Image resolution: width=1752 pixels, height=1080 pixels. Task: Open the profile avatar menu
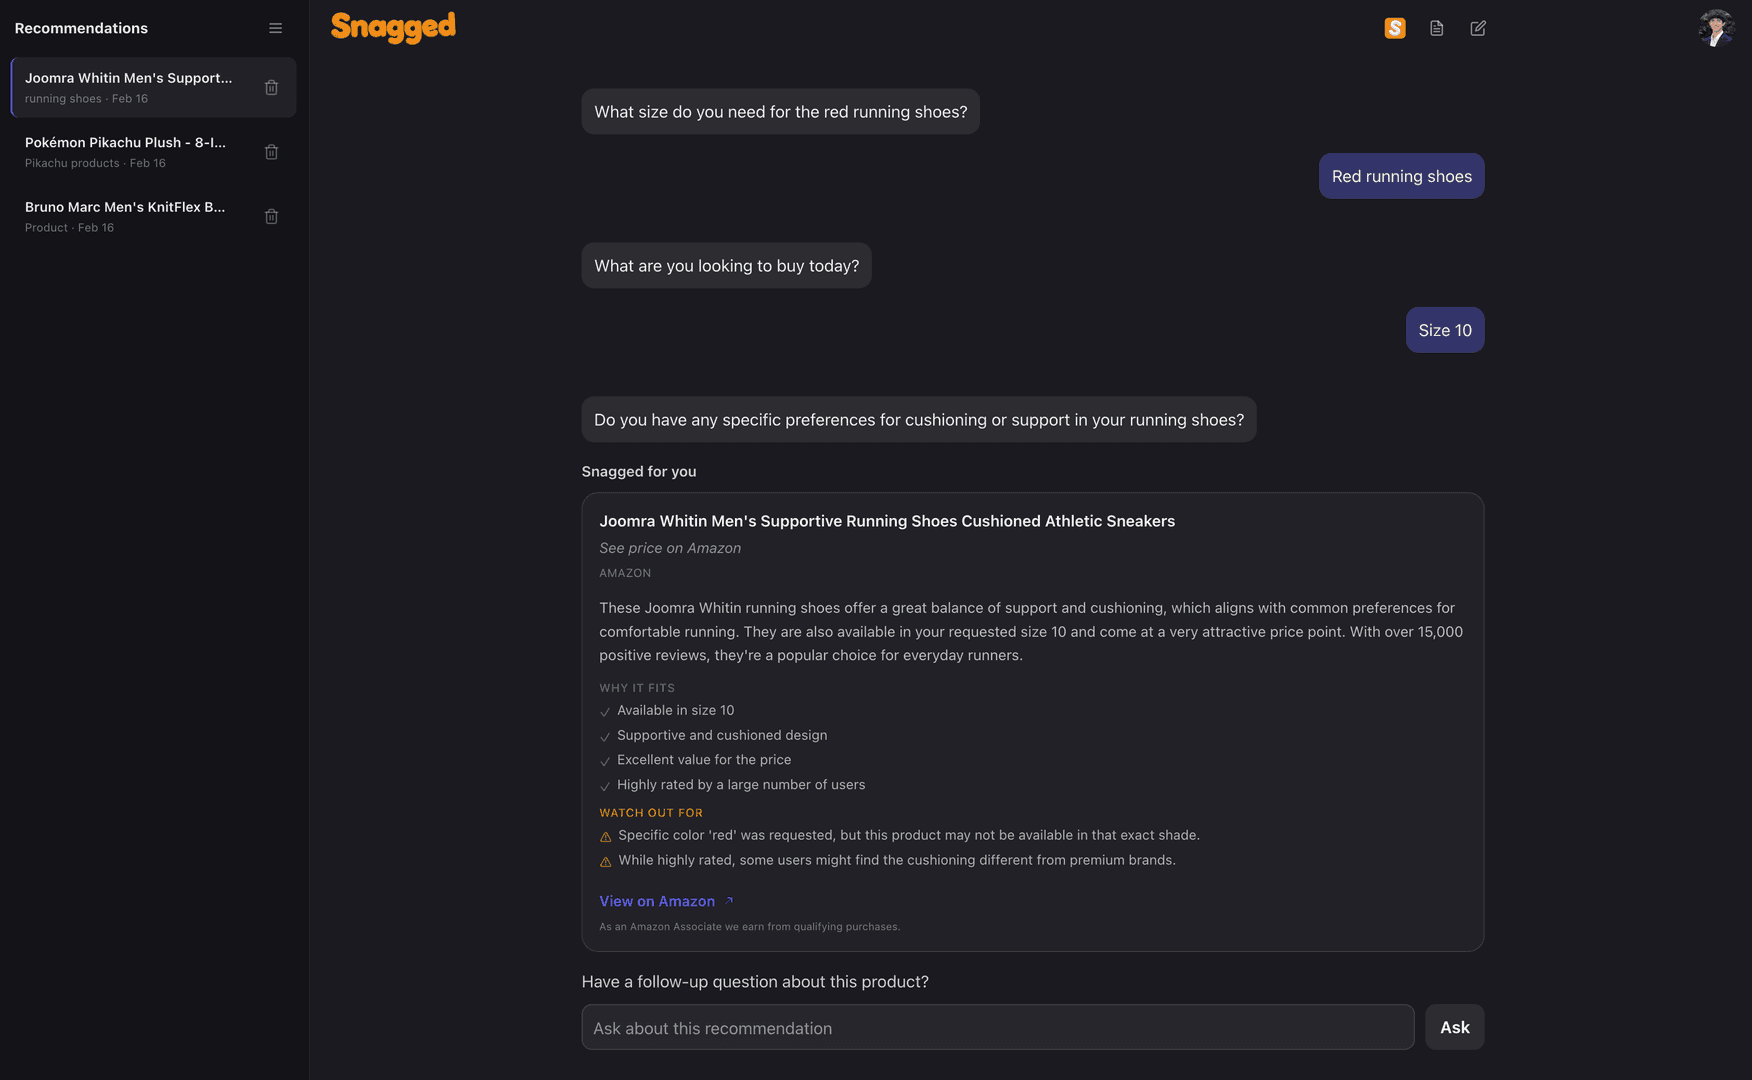[1715, 27]
